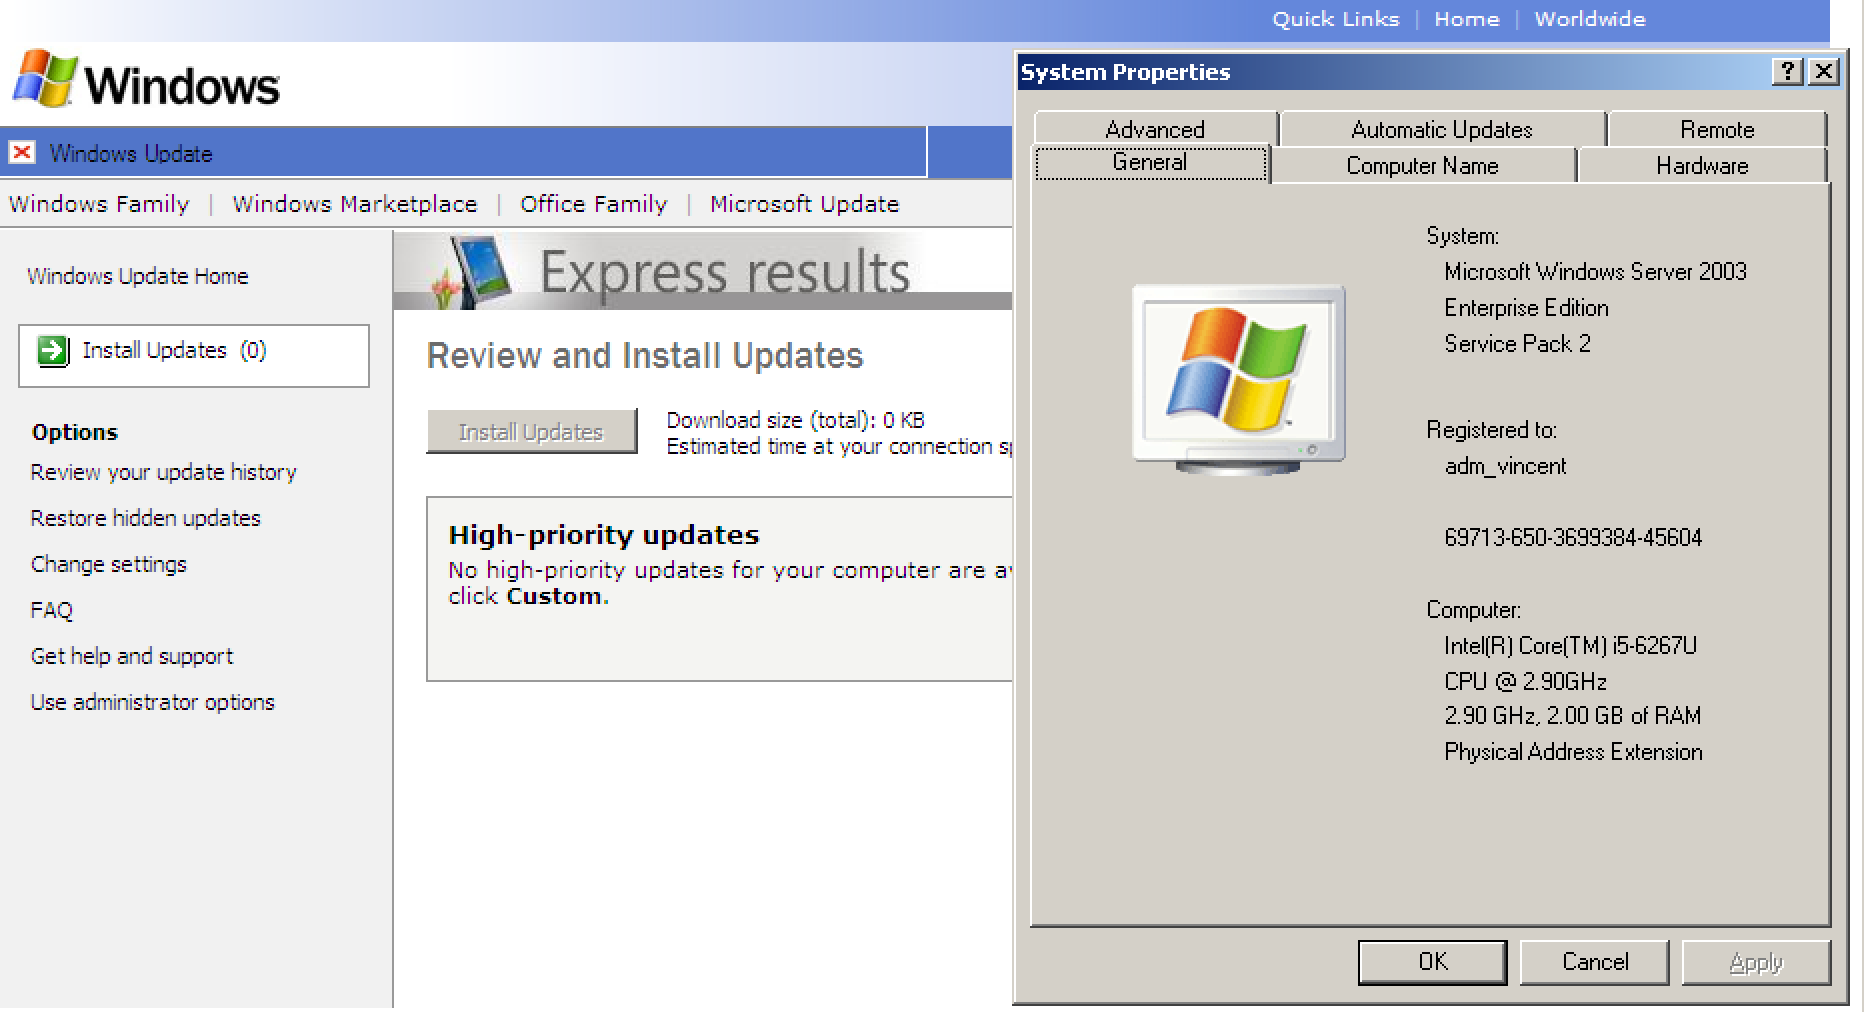Click the Express results tablet graphic
The height and width of the screenshot is (1012, 1864).
(x=472, y=272)
